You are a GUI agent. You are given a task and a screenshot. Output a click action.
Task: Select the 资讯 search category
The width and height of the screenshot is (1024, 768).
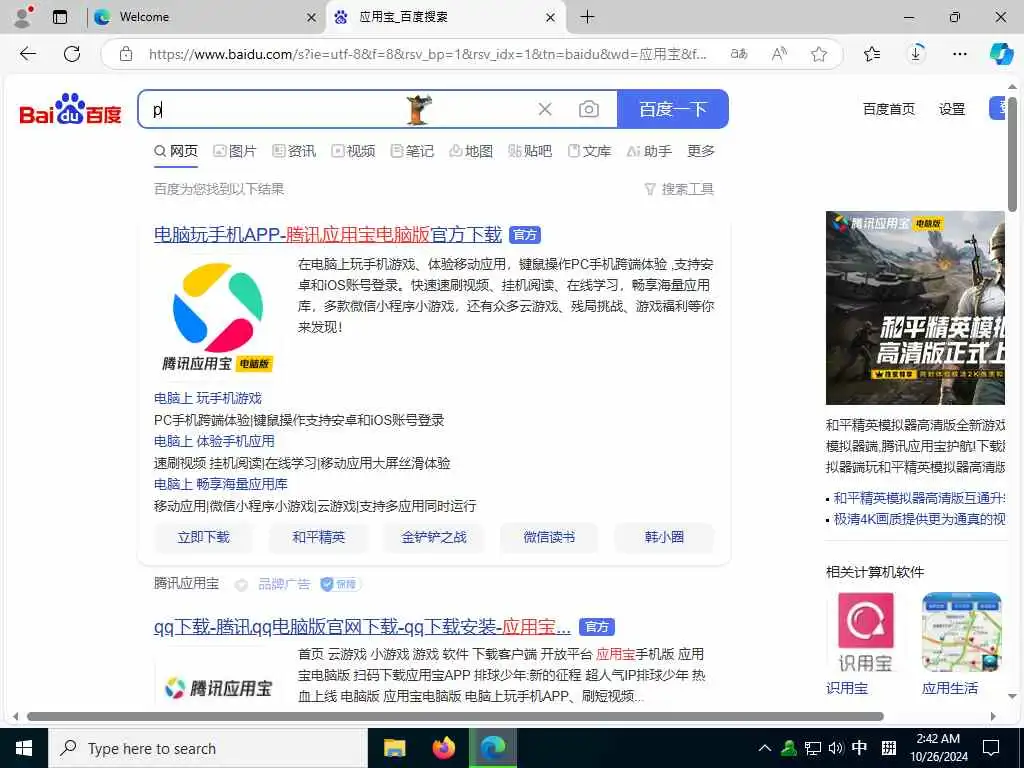tap(294, 152)
